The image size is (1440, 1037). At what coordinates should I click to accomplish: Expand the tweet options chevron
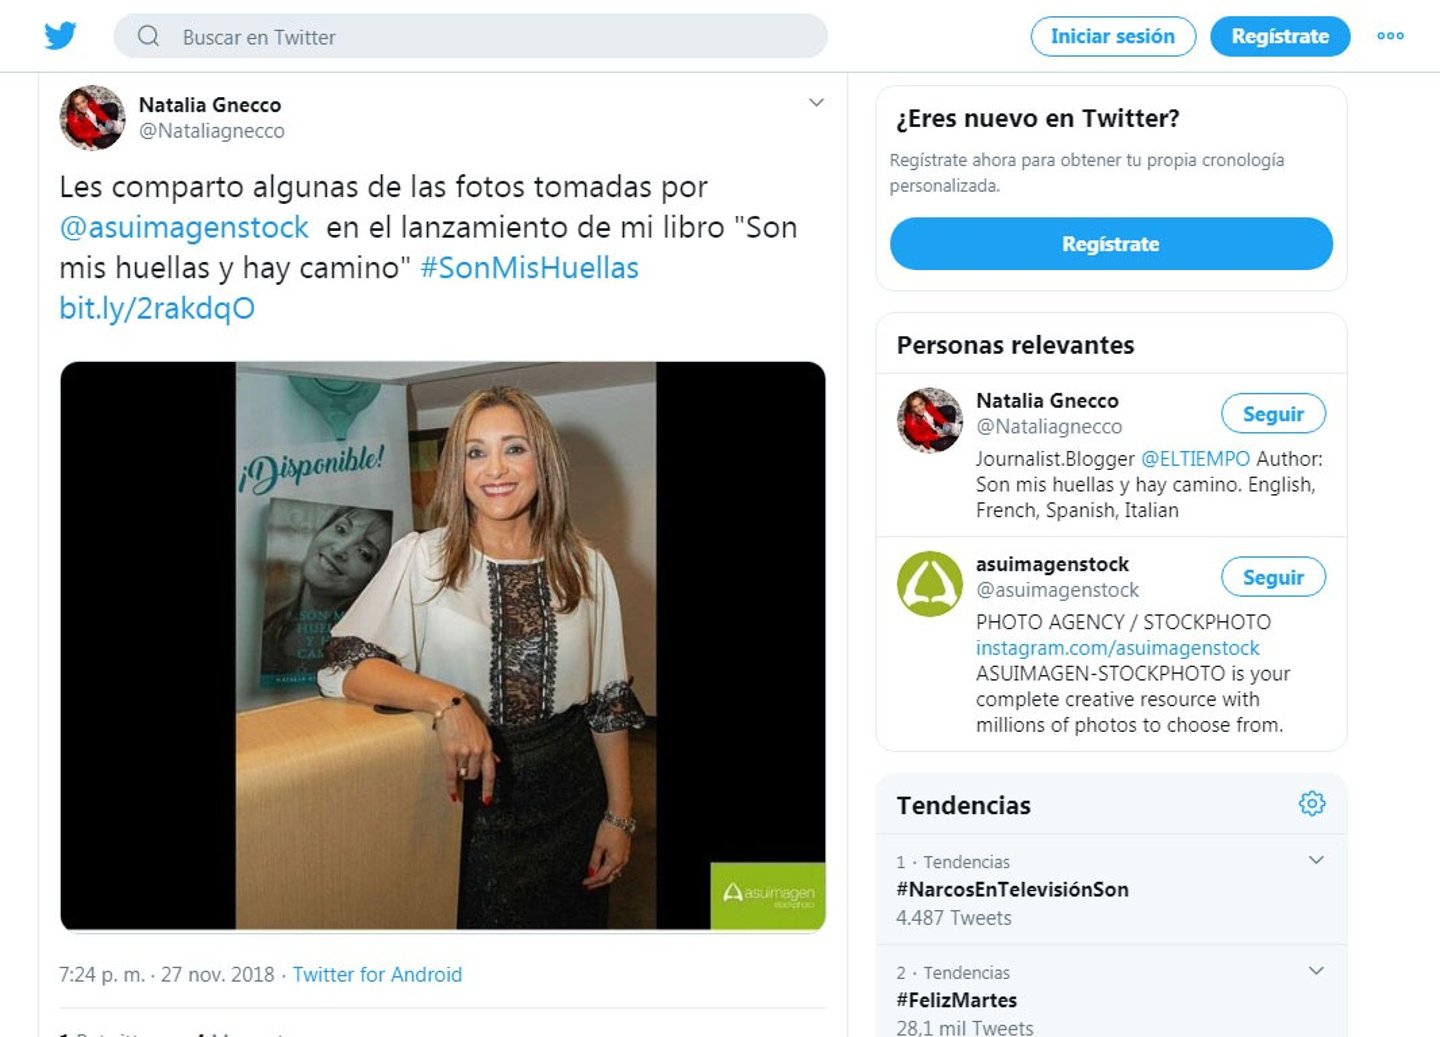point(816,103)
